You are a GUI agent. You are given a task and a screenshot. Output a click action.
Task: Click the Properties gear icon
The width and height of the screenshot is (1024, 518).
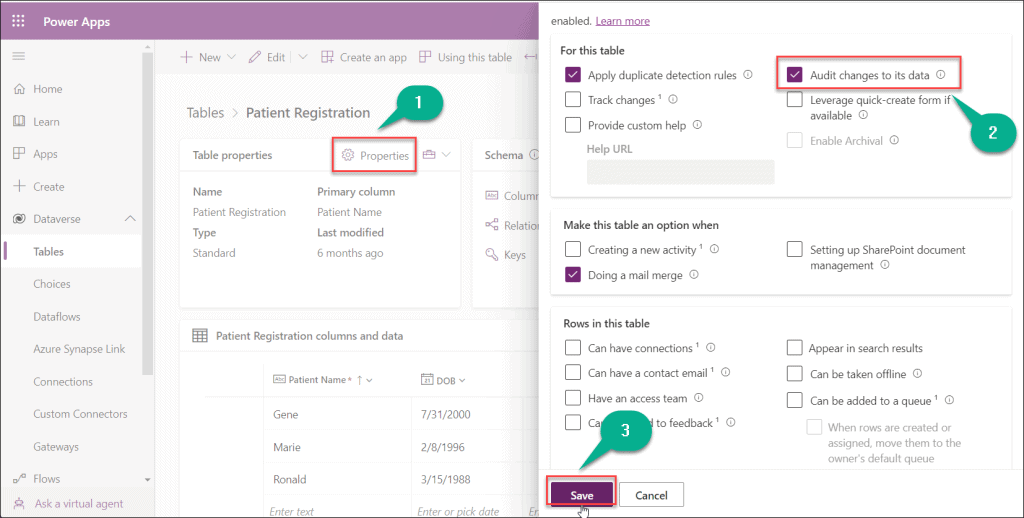tap(348, 155)
